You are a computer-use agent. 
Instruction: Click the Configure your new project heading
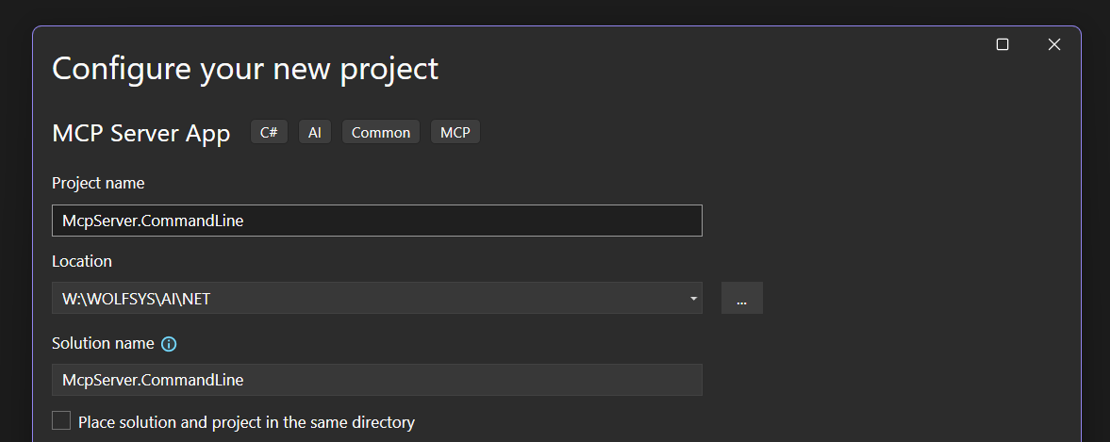tap(245, 68)
